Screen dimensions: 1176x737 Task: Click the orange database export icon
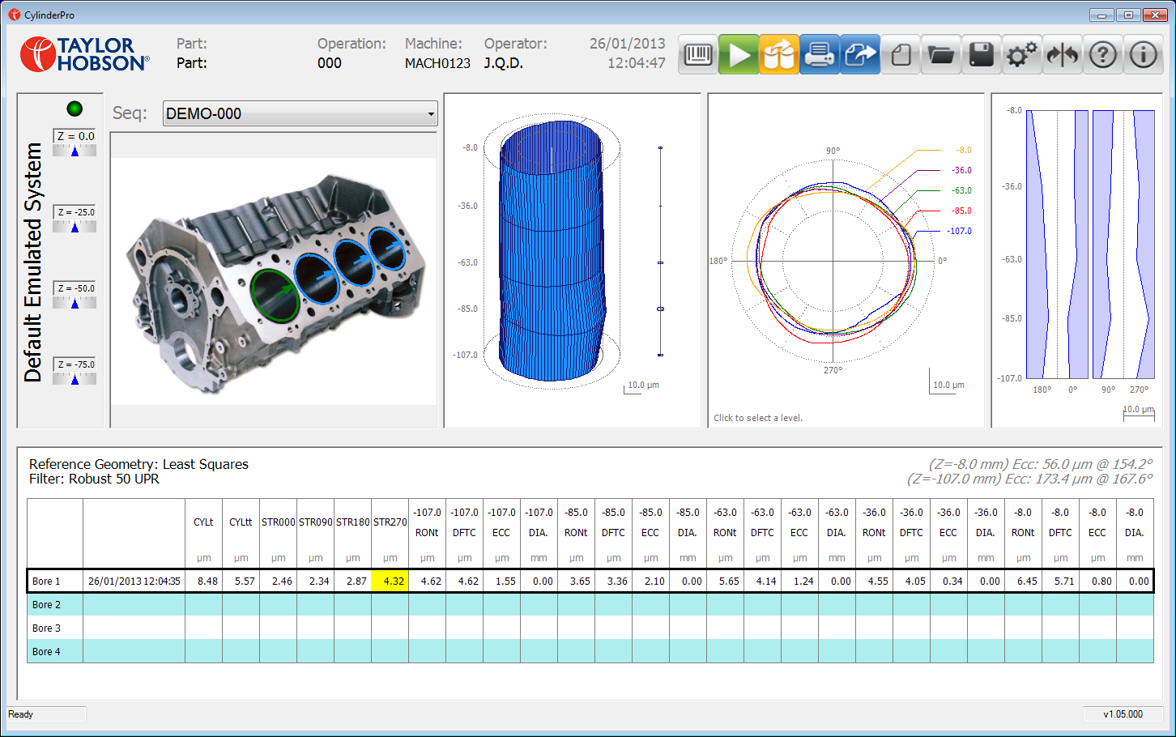[779, 55]
